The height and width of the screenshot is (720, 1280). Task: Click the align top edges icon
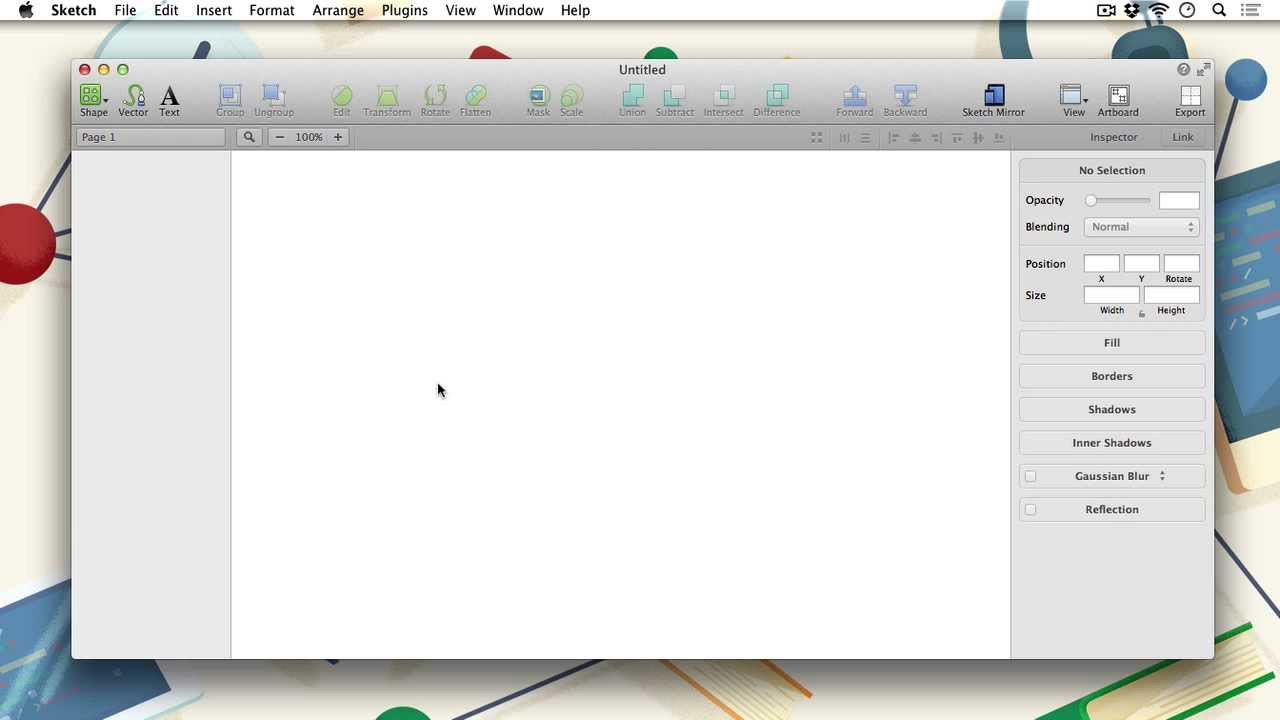(957, 137)
